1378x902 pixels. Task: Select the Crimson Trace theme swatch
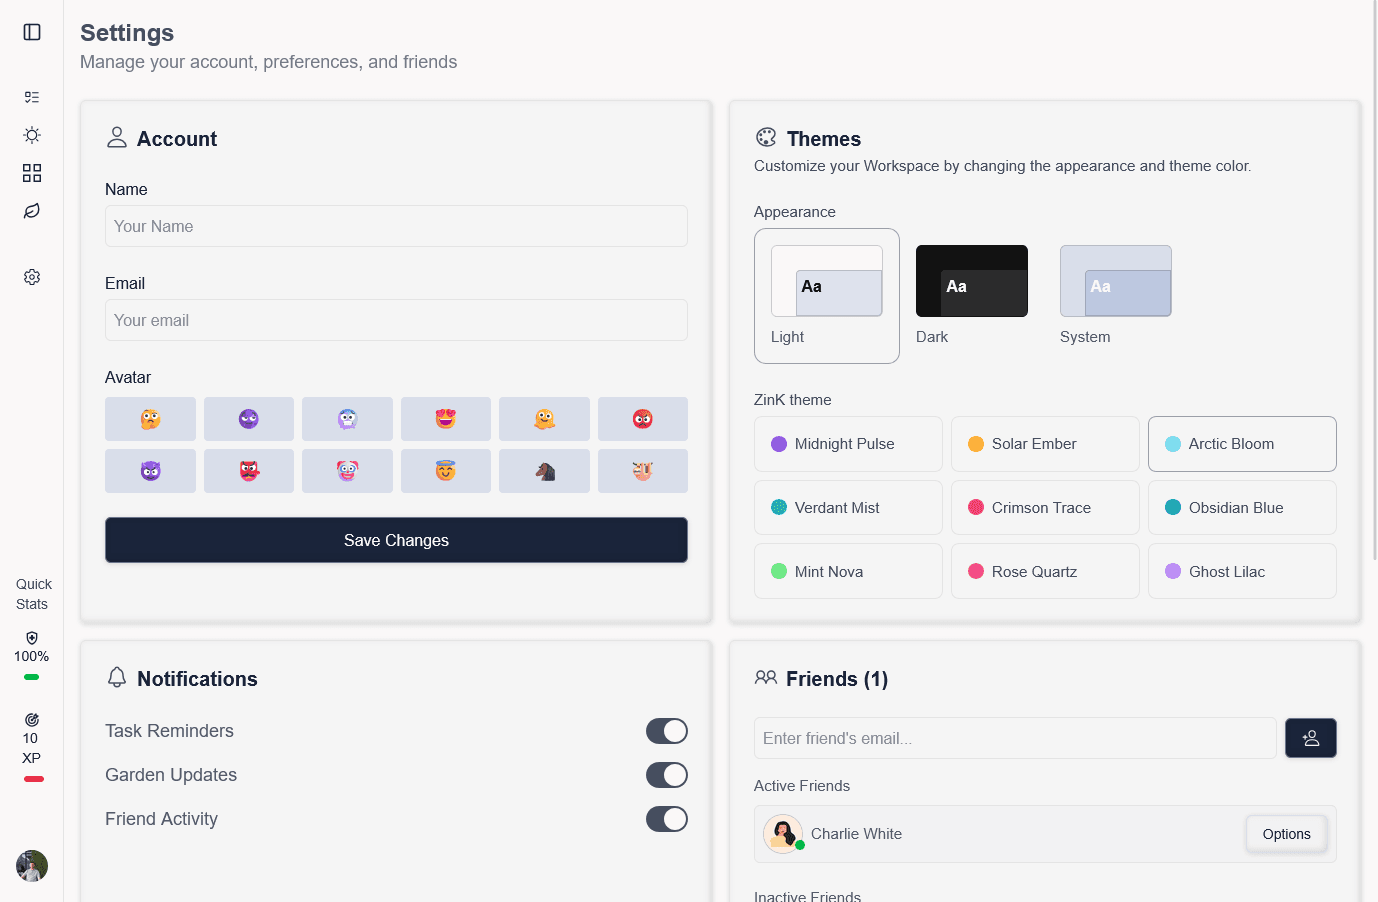[1044, 507]
